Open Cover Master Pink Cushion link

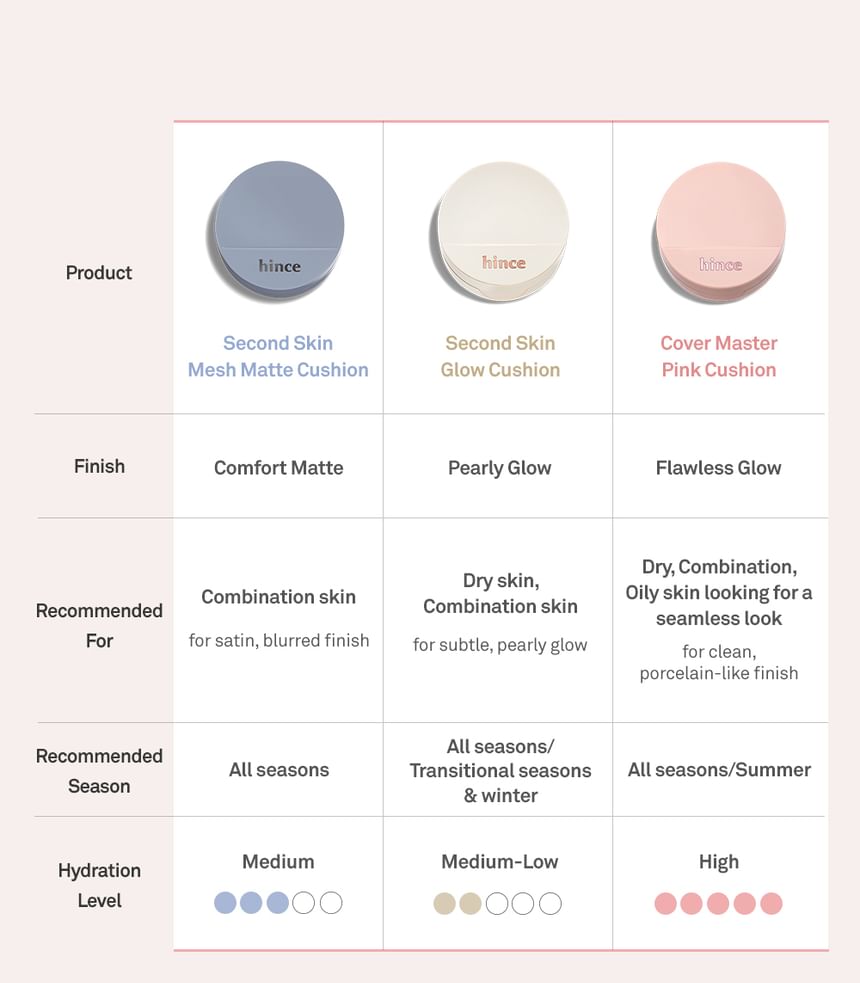point(719,356)
